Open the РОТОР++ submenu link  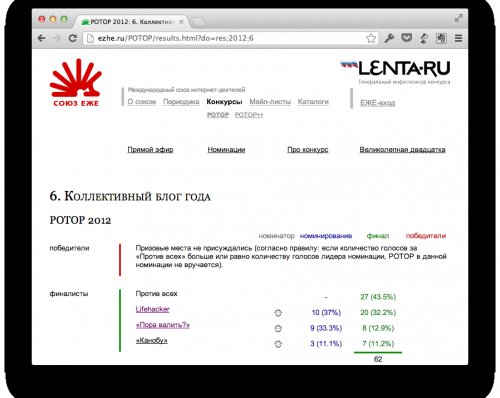[x=249, y=115]
